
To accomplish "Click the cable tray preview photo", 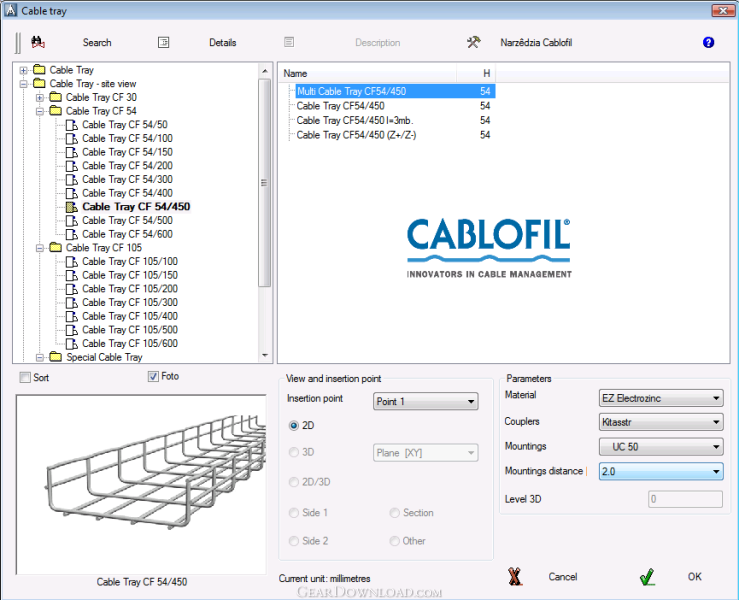I will pos(141,485).
